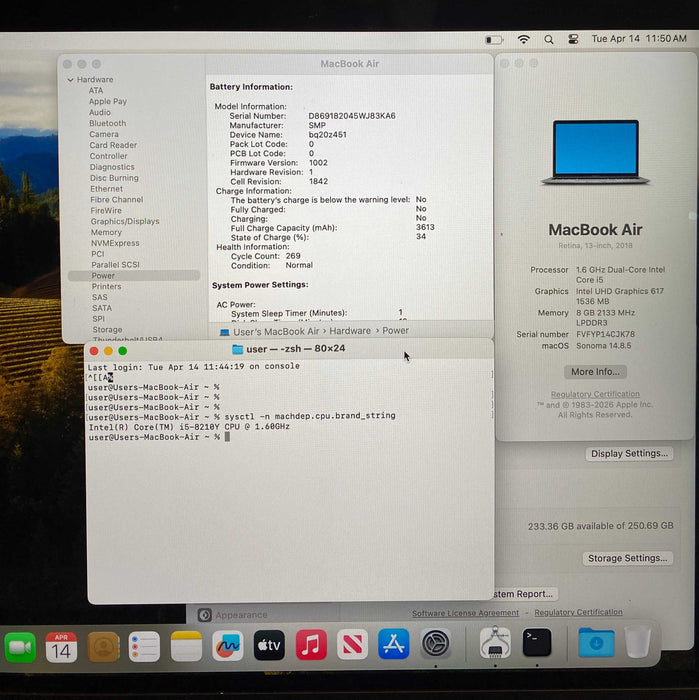The image size is (699, 700).
Task: Open Wi-Fi menu in menu bar
Action: 523,39
